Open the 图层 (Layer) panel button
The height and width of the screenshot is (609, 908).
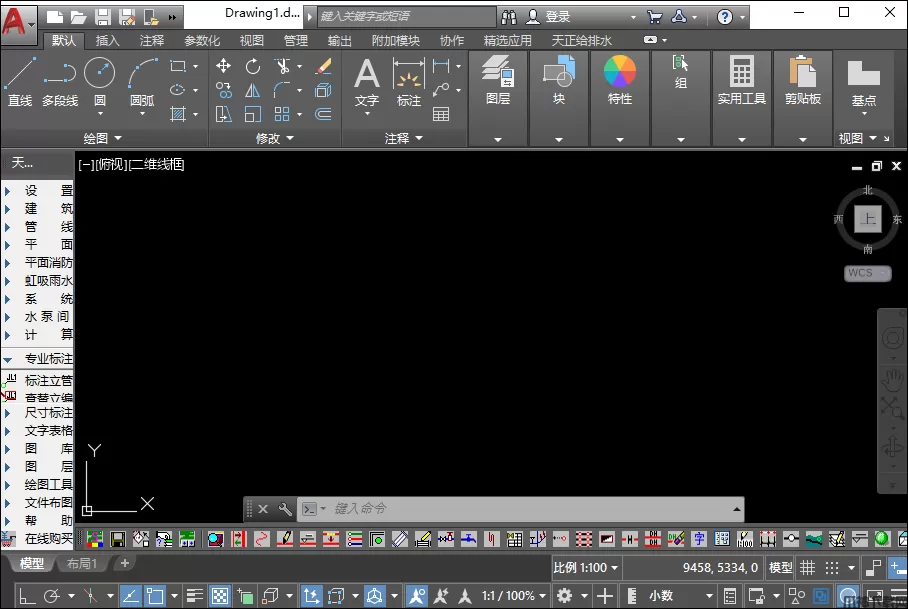coord(497,80)
